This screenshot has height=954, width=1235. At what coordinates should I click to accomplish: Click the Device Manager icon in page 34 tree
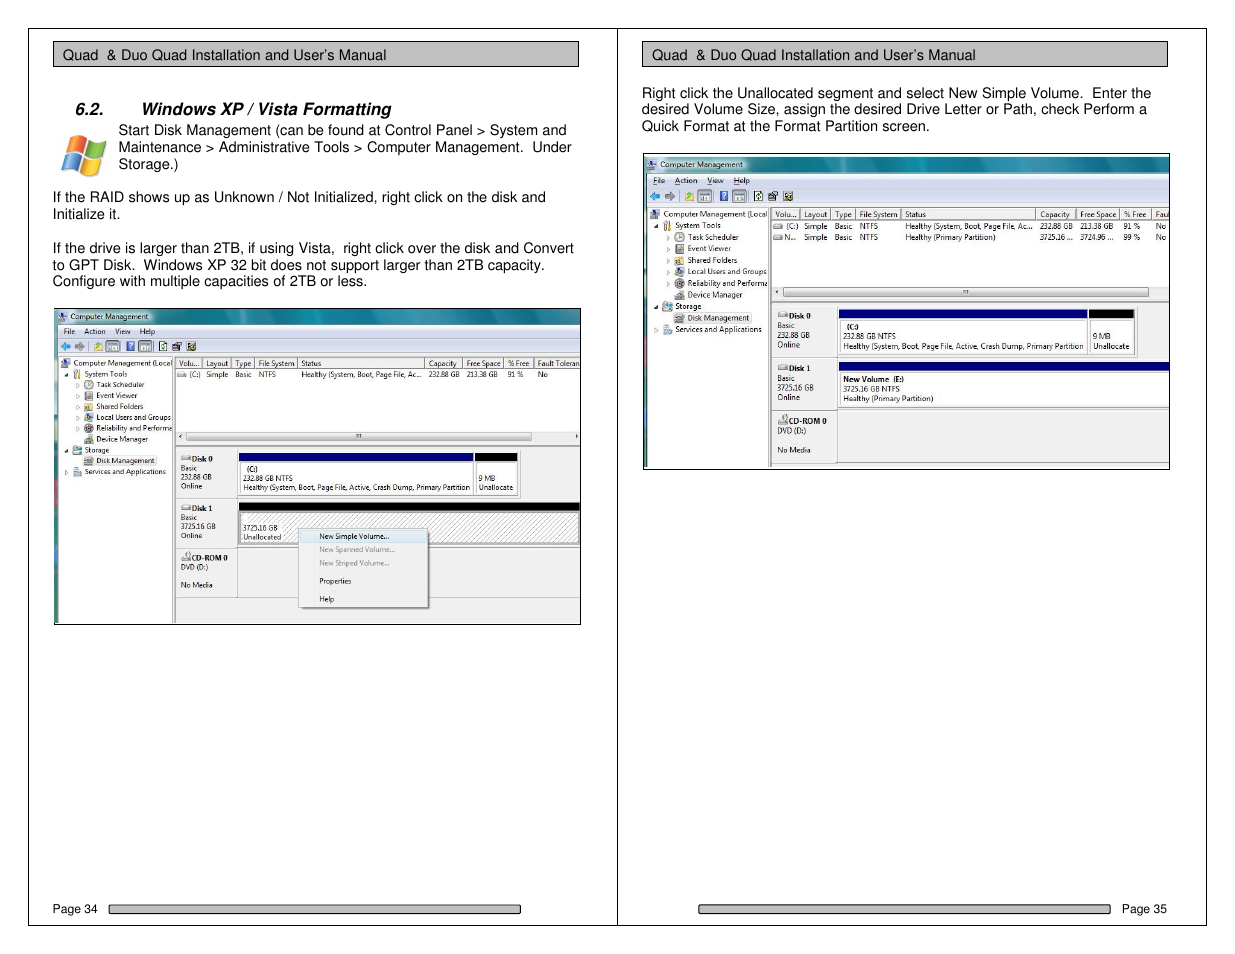coord(88,439)
